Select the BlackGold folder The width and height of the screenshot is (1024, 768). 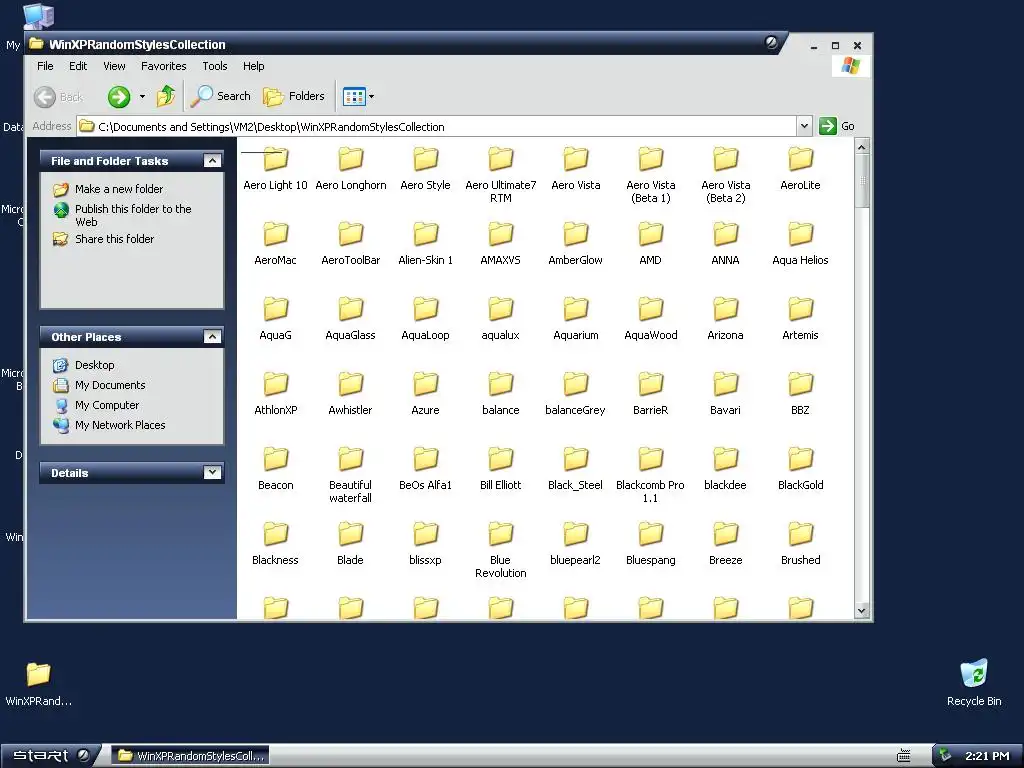click(x=800, y=469)
